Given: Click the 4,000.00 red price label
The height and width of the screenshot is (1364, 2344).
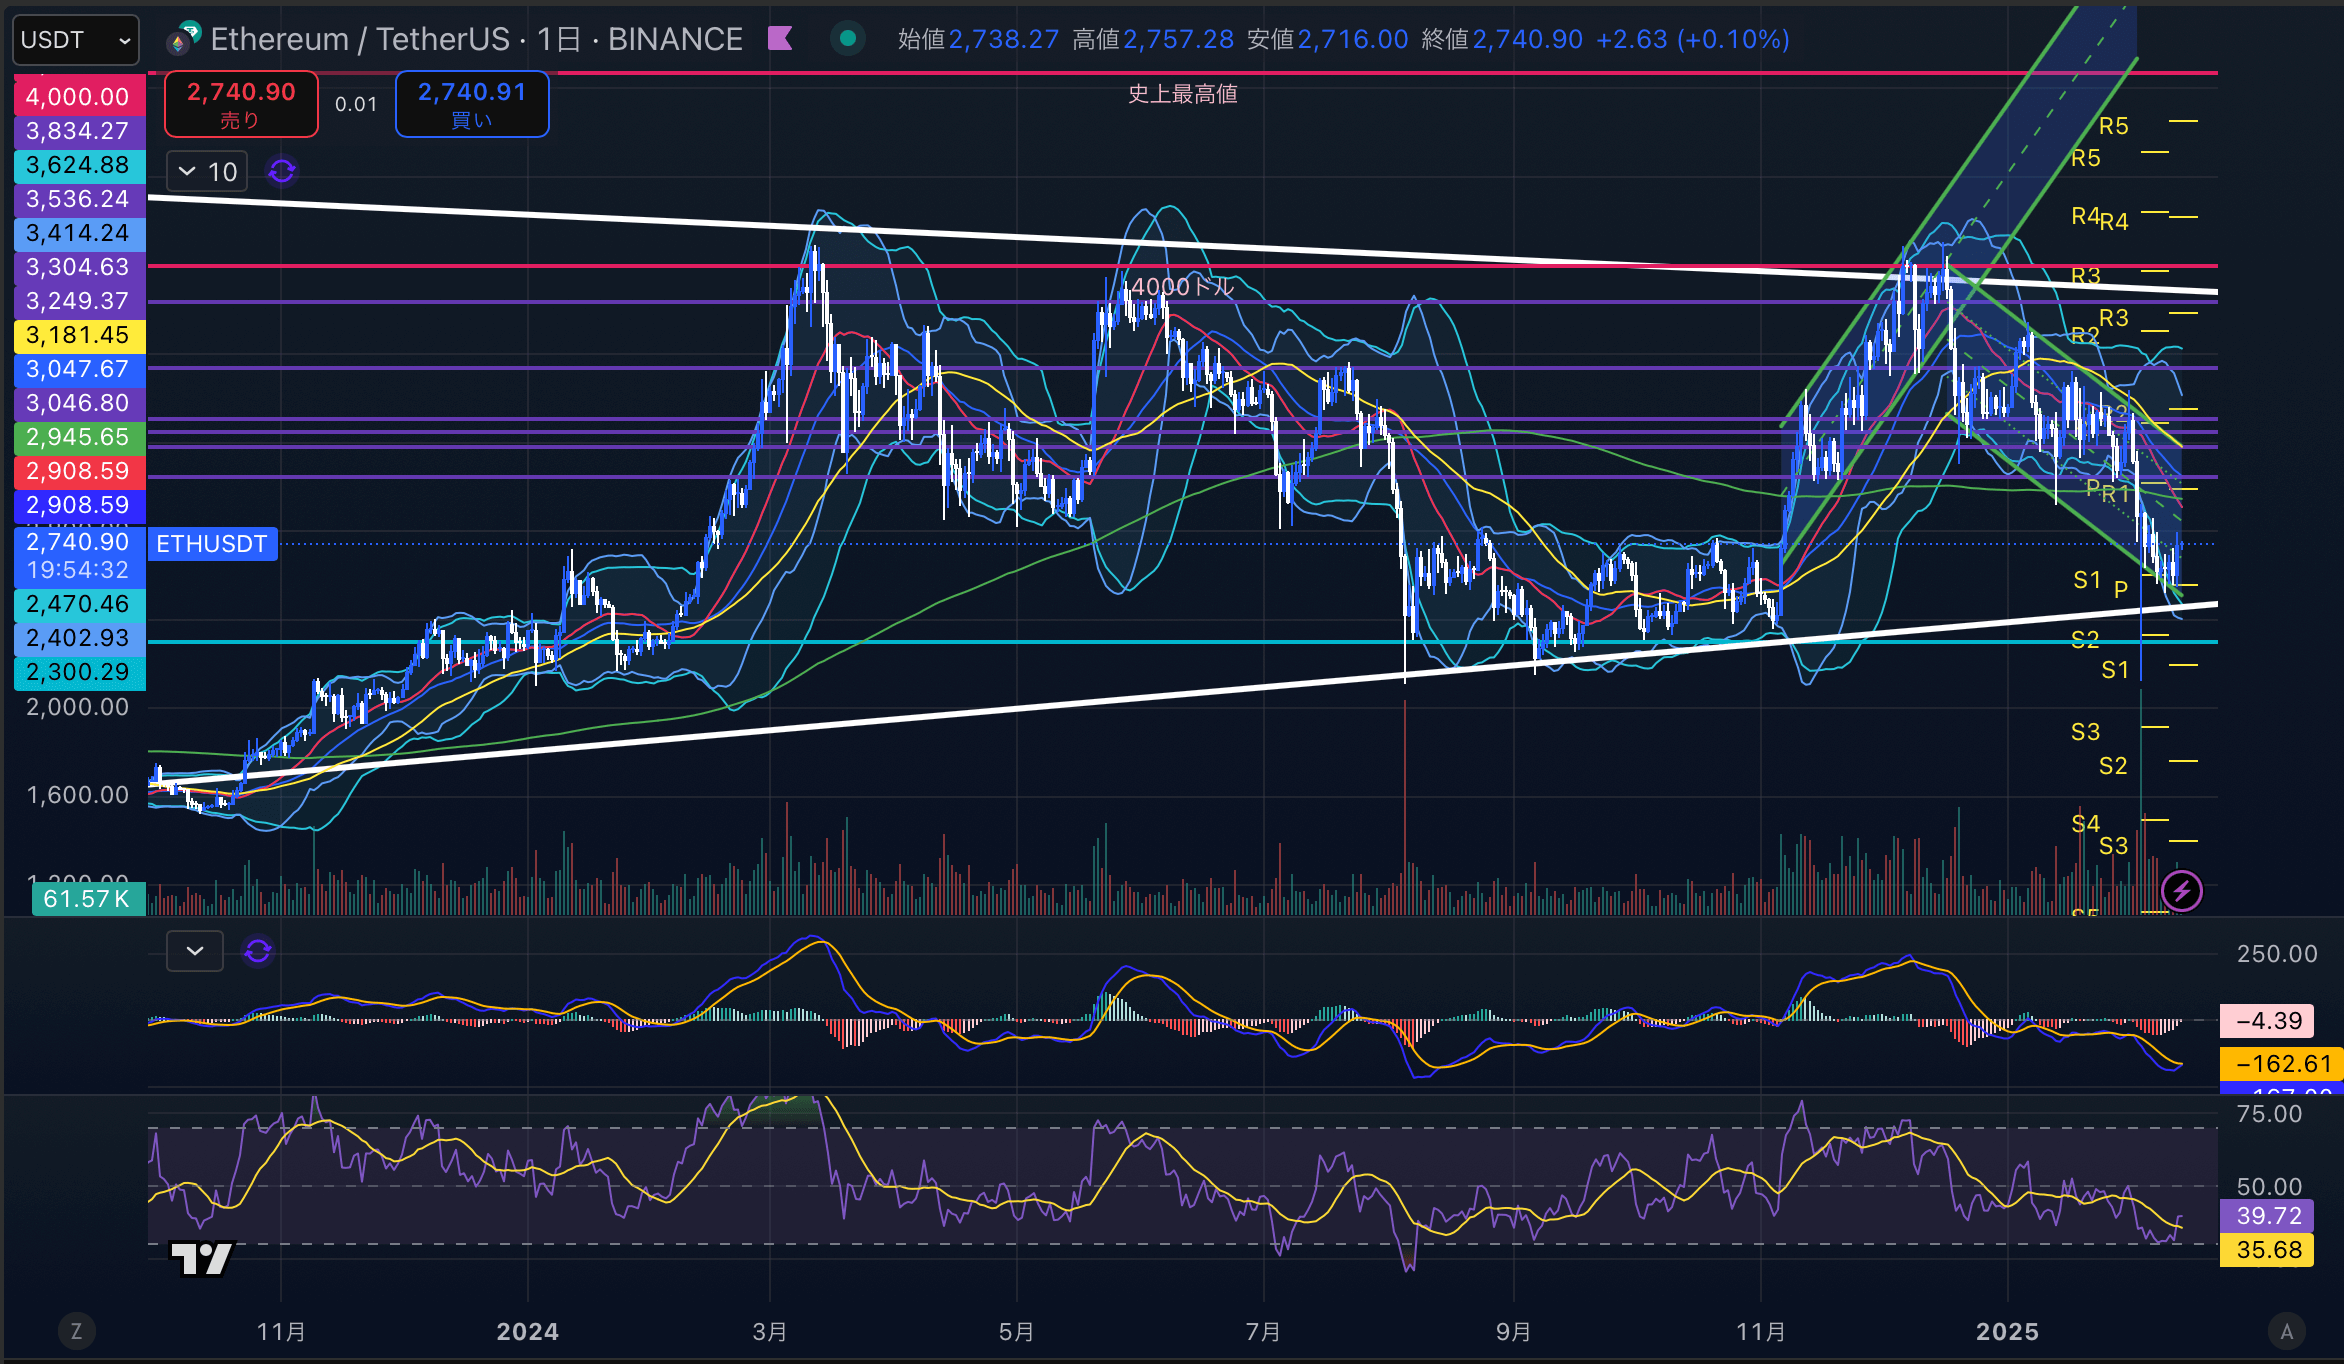Looking at the screenshot, I should pos(79,97).
